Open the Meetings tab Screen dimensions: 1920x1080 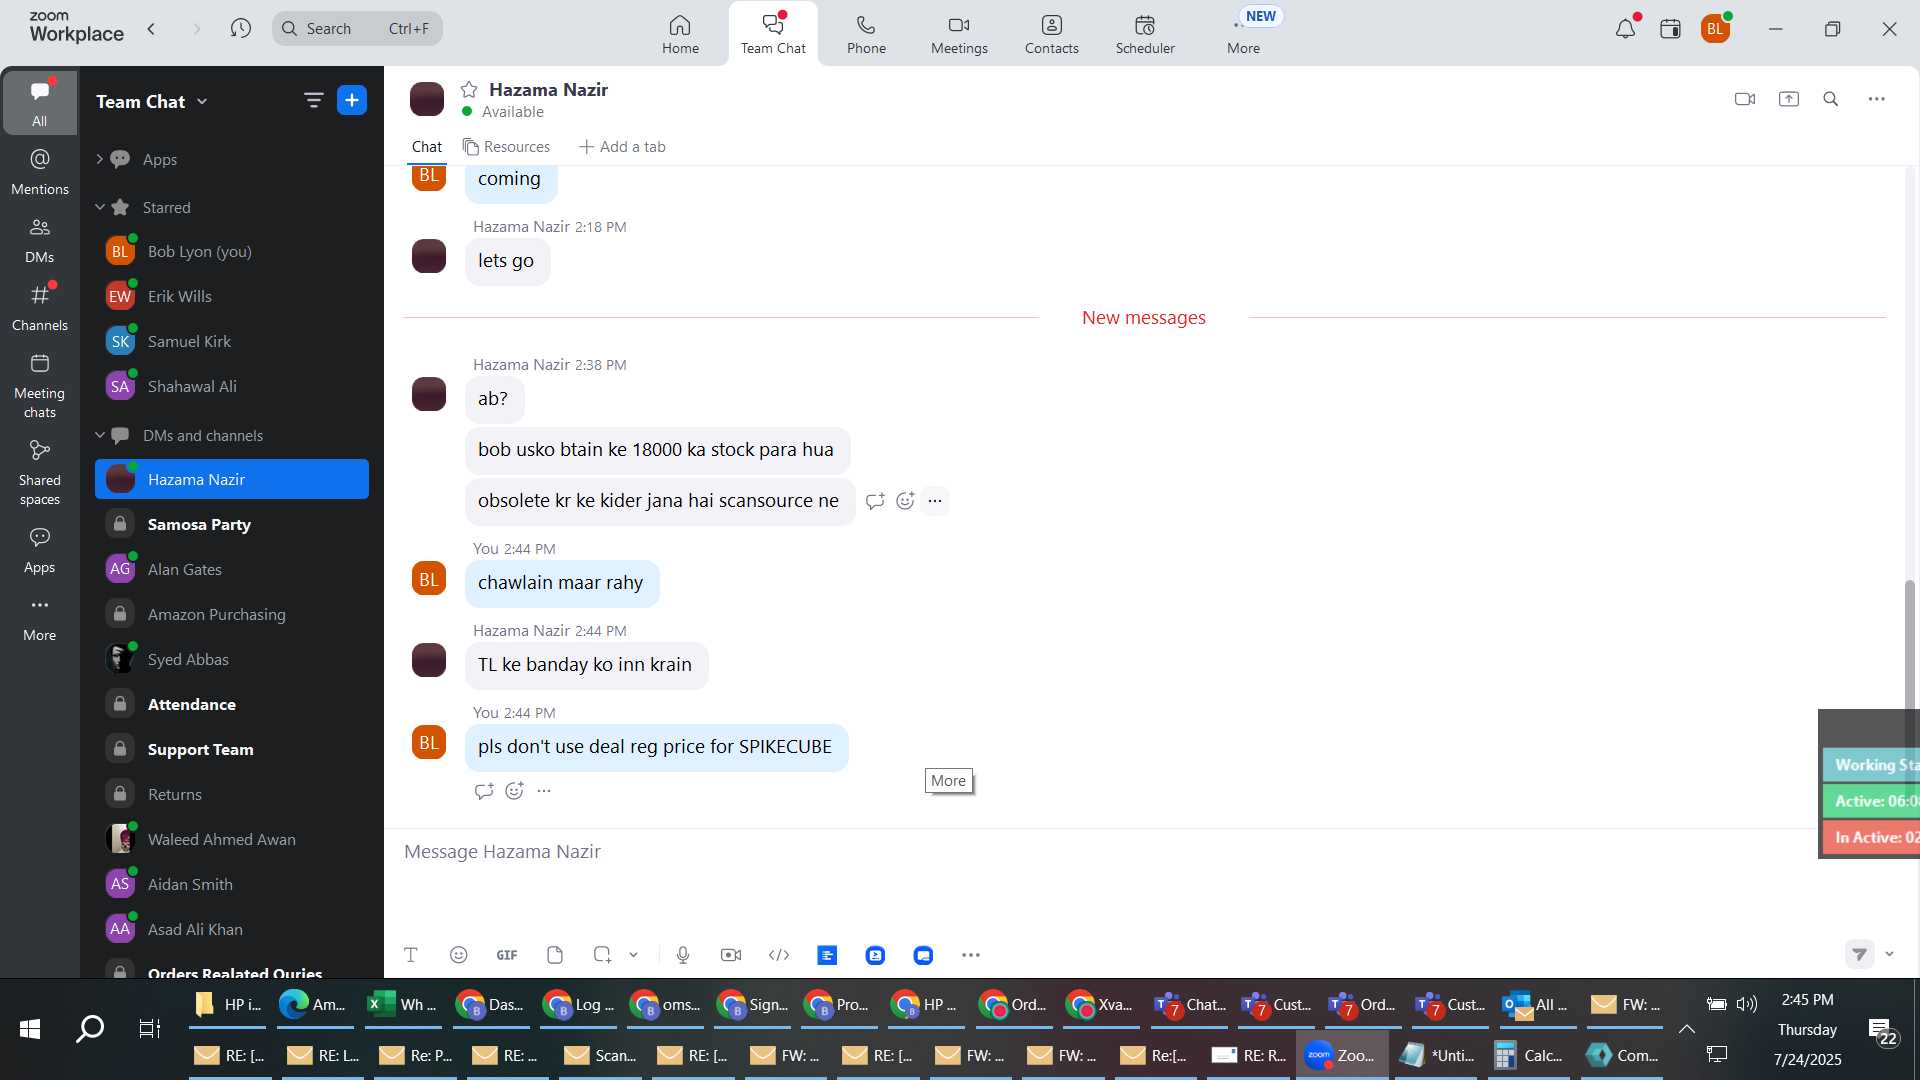pyautogui.click(x=959, y=34)
